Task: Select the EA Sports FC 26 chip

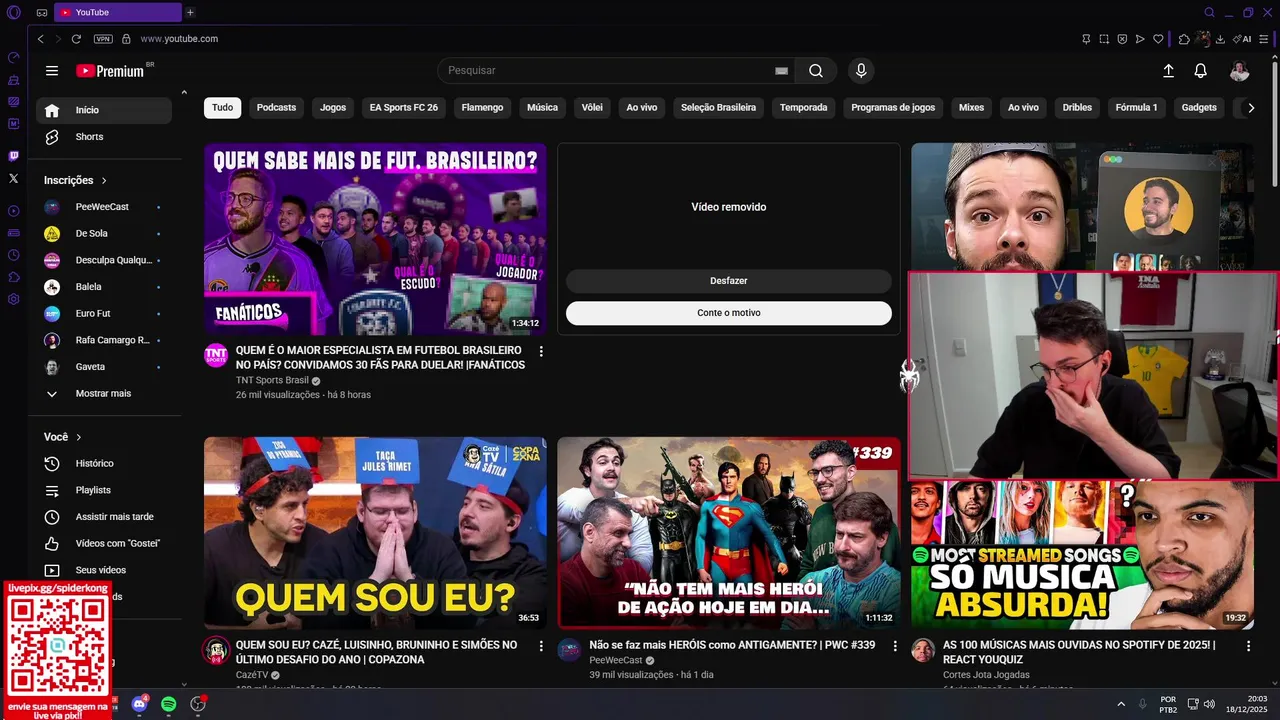Action: click(404, 108)
